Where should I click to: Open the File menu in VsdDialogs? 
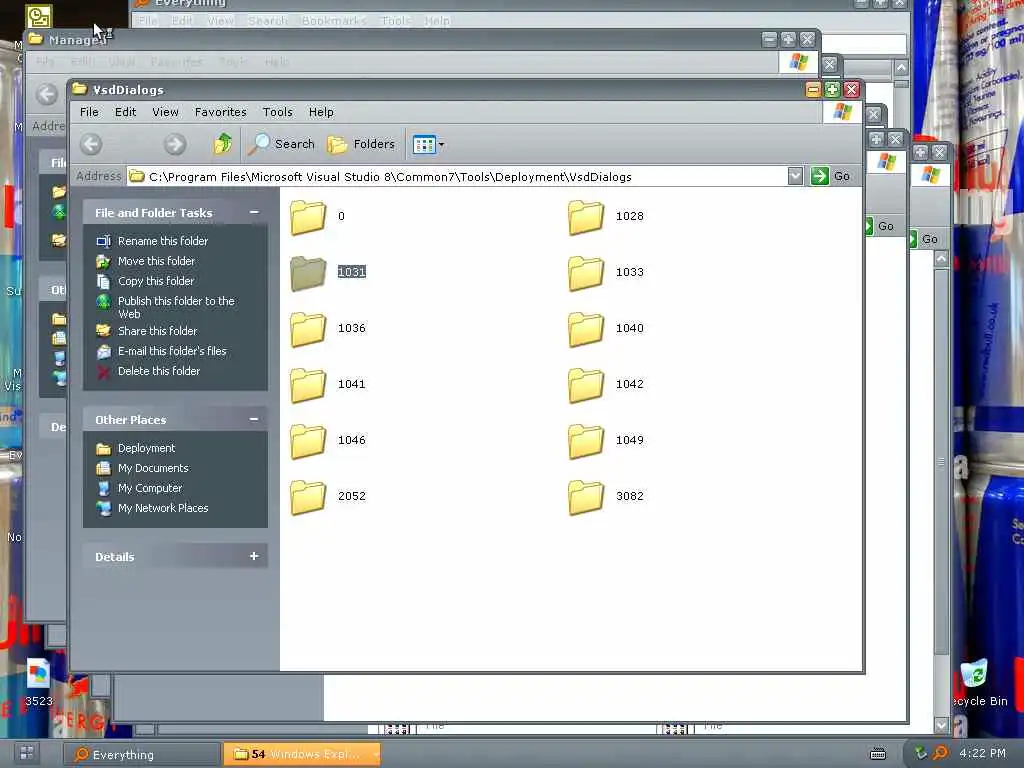(89, 112)
